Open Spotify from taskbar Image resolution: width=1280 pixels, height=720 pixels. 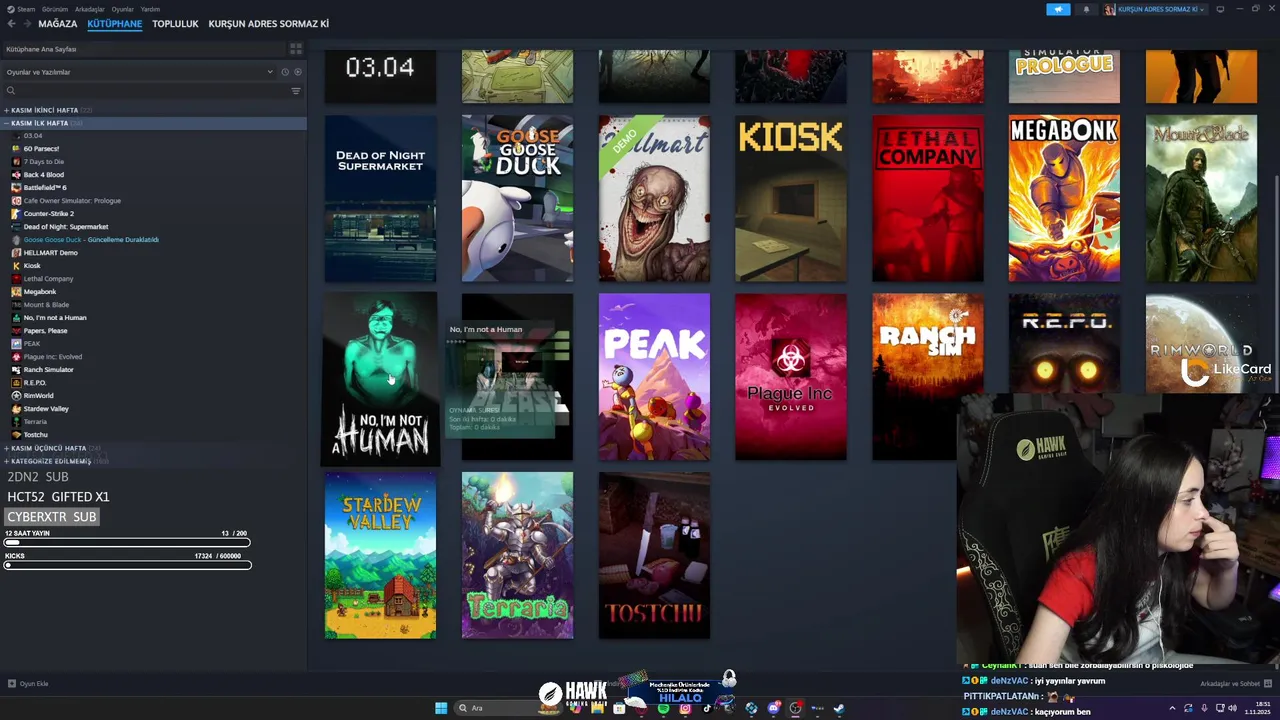pos(663,708)
